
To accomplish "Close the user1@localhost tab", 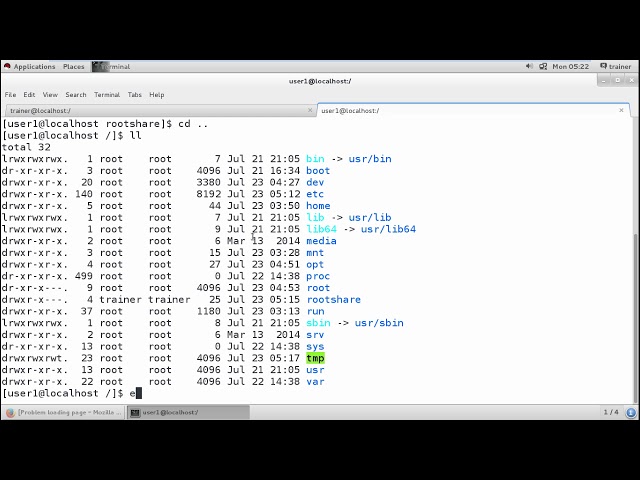I will click(621, 110).
